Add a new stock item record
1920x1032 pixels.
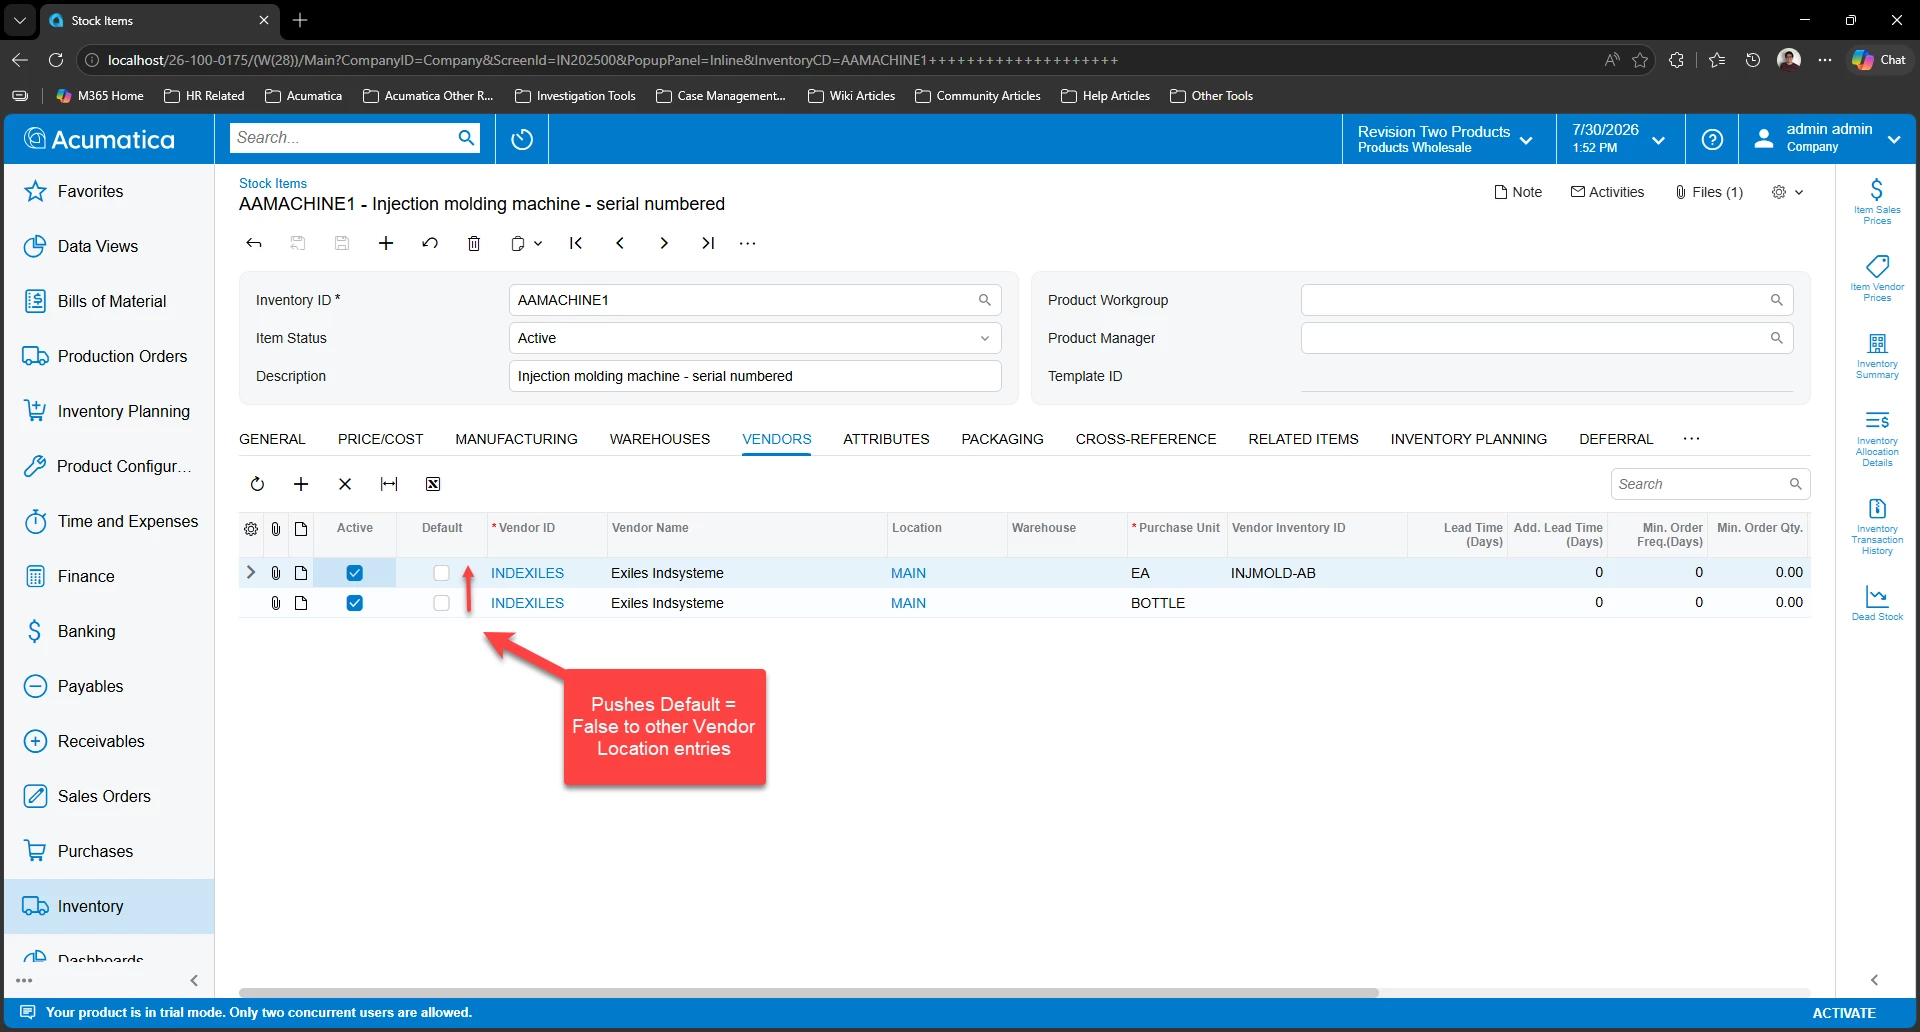(386, 243)
